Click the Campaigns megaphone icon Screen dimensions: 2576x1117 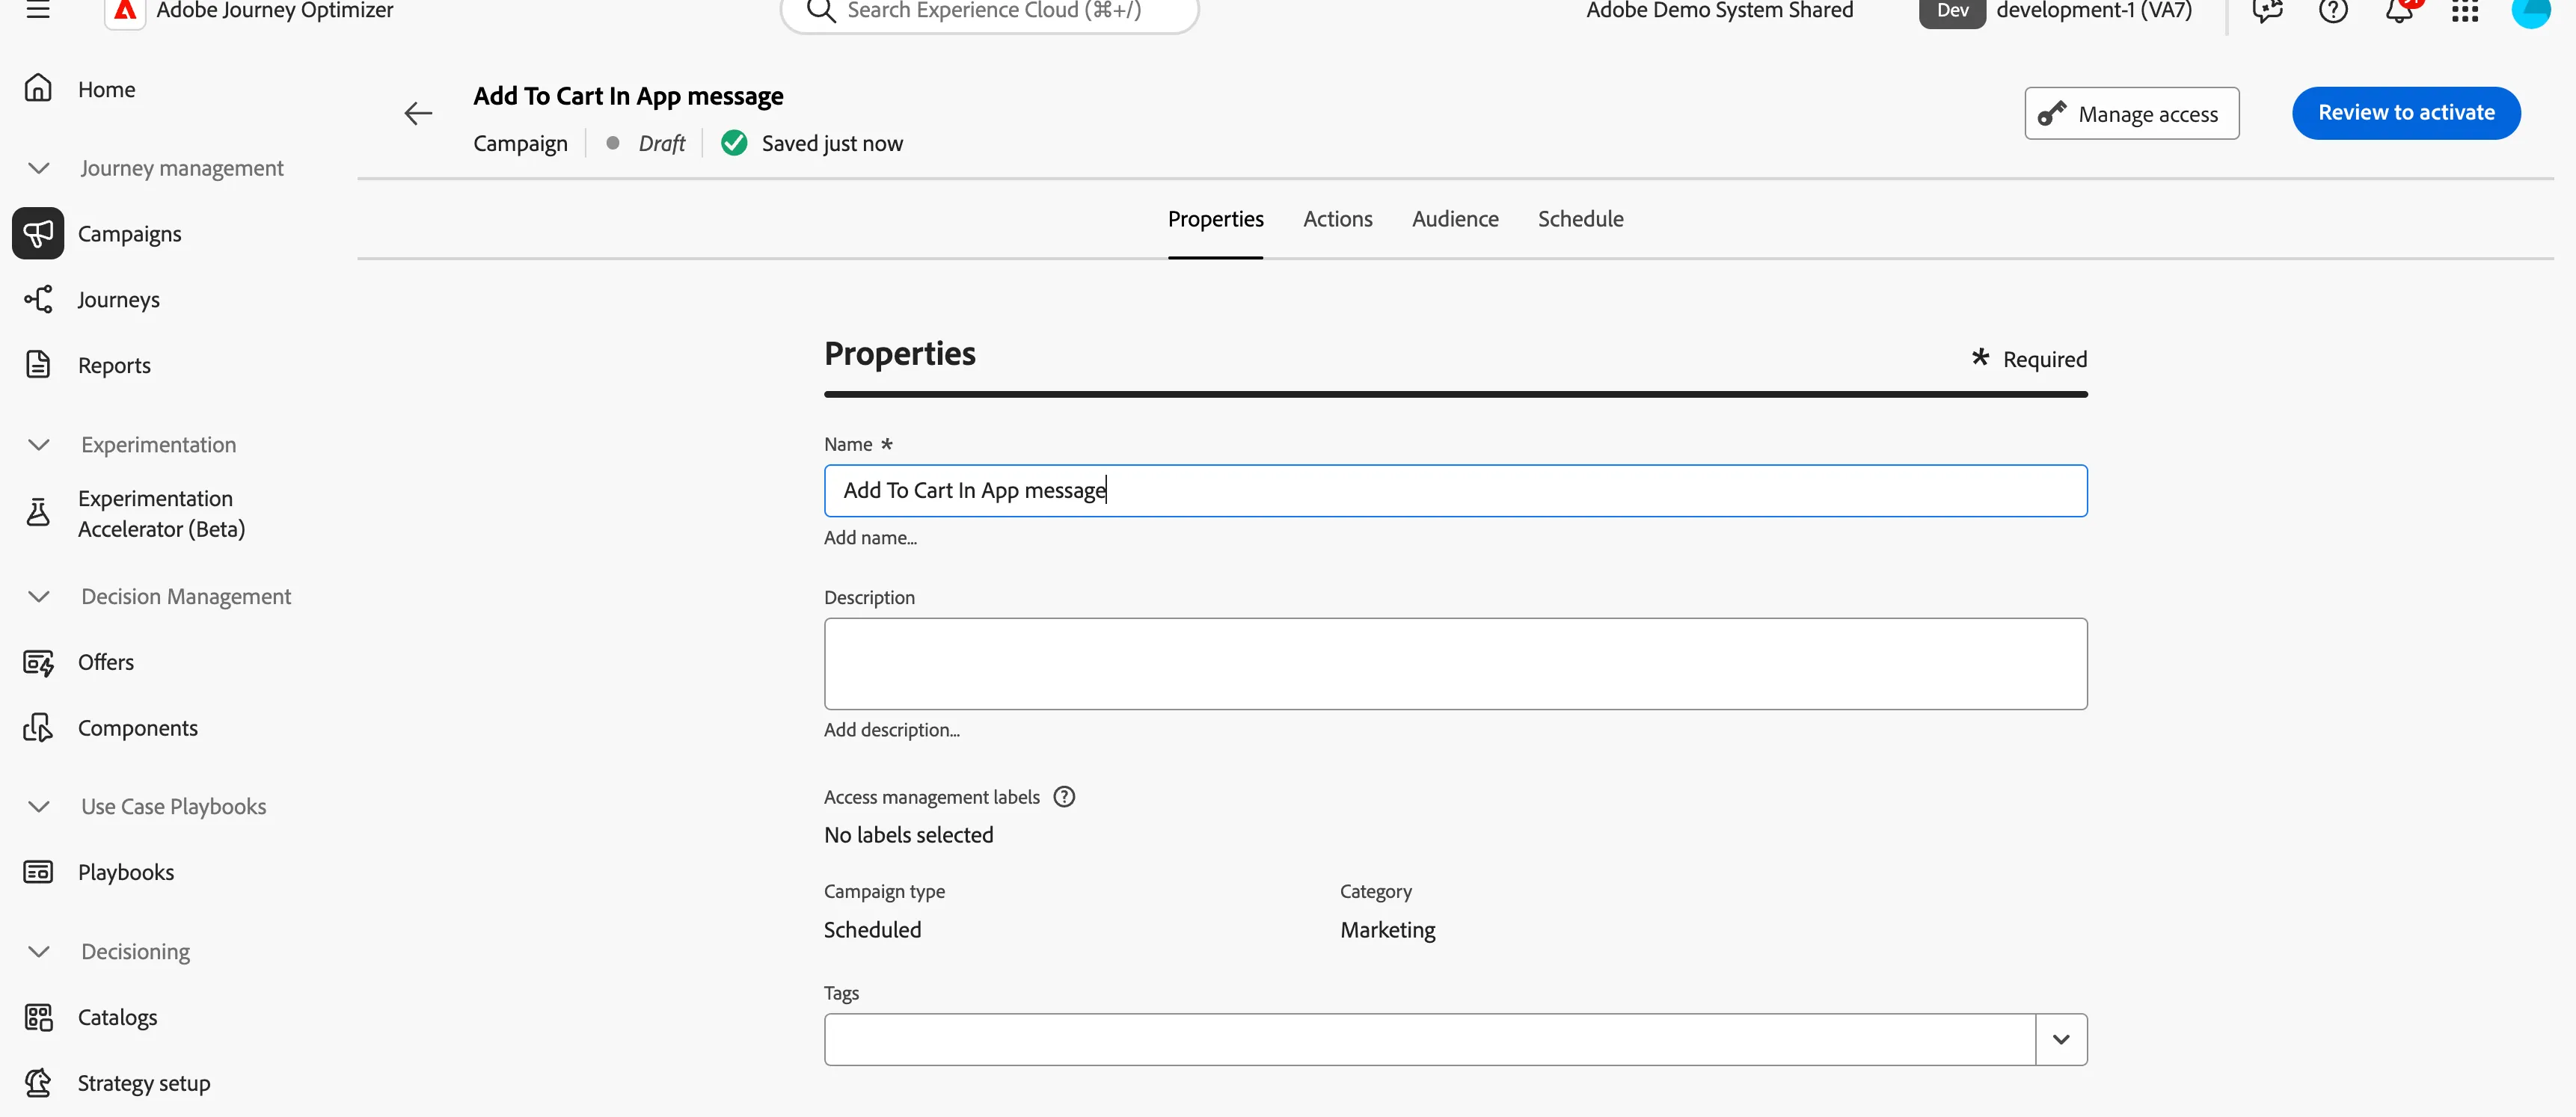click(38, 233)
